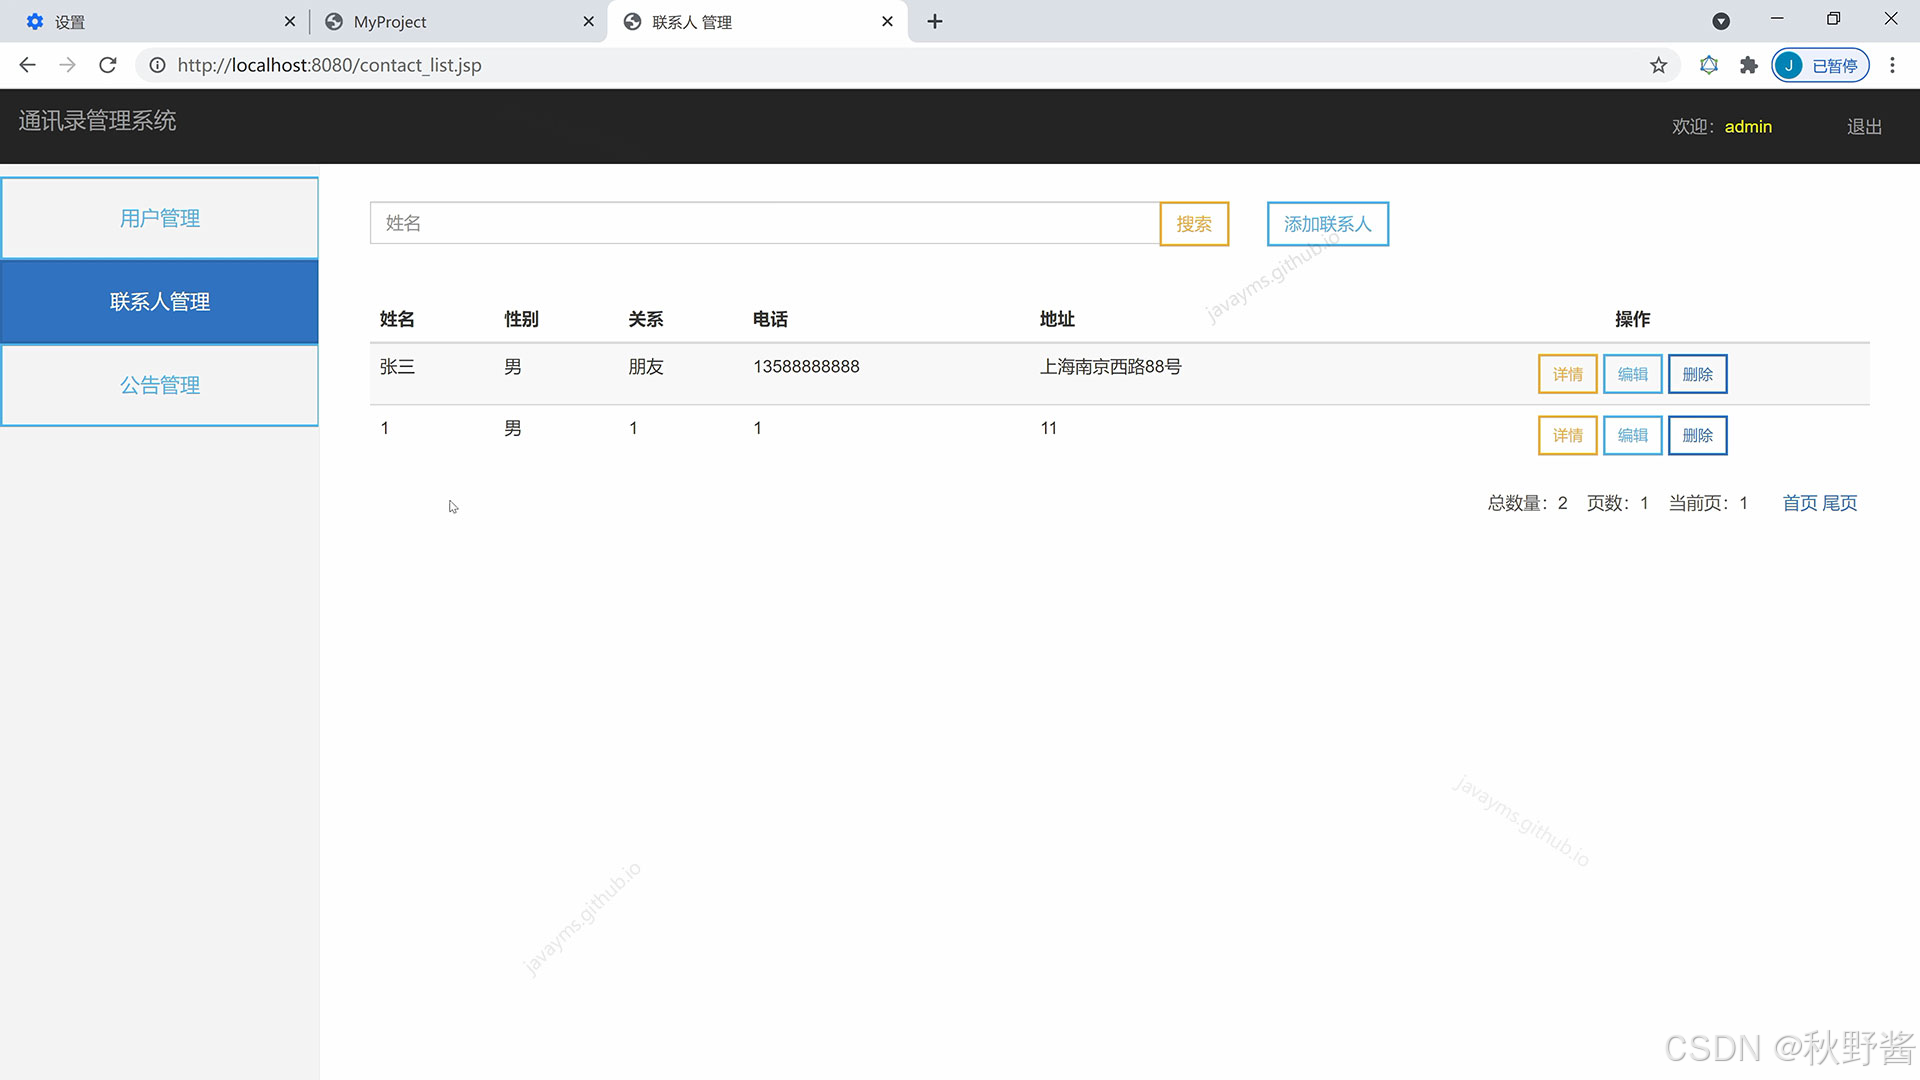The height and width of the screenshot is (1080, 1920).
Task: Click 编辑 for the second contact row
Action: [x=1632, y=435]
